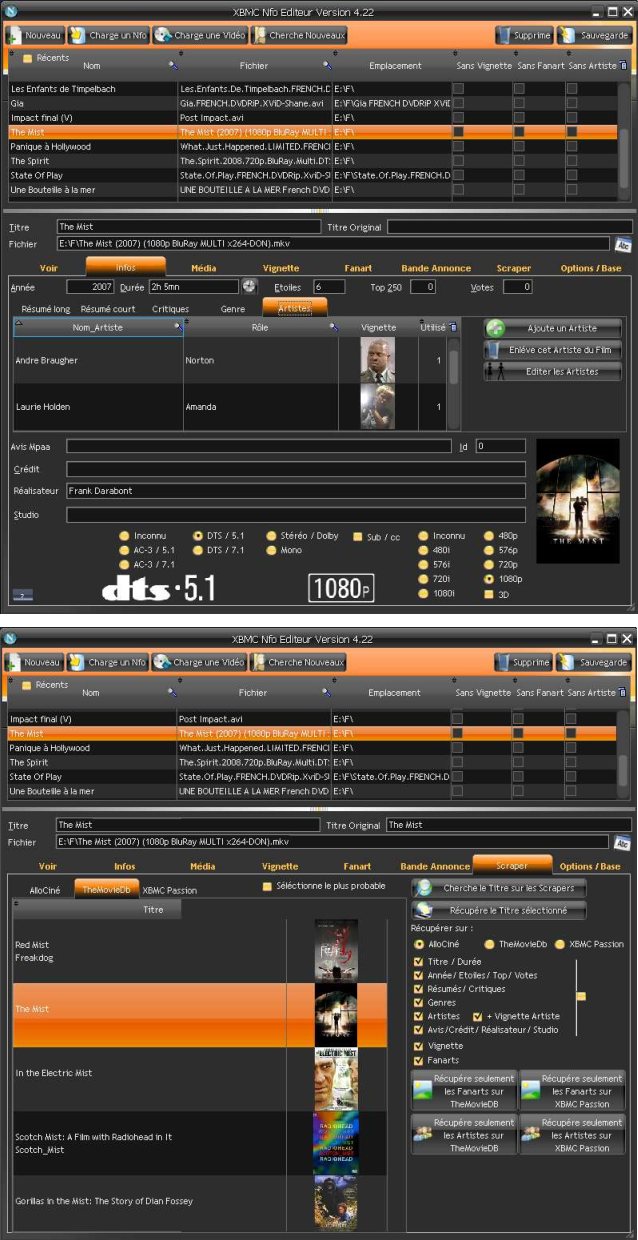Click the Abc icon beside Fichier, bottom window
This screenshot has width=638, height=1240.
[623, 842]
